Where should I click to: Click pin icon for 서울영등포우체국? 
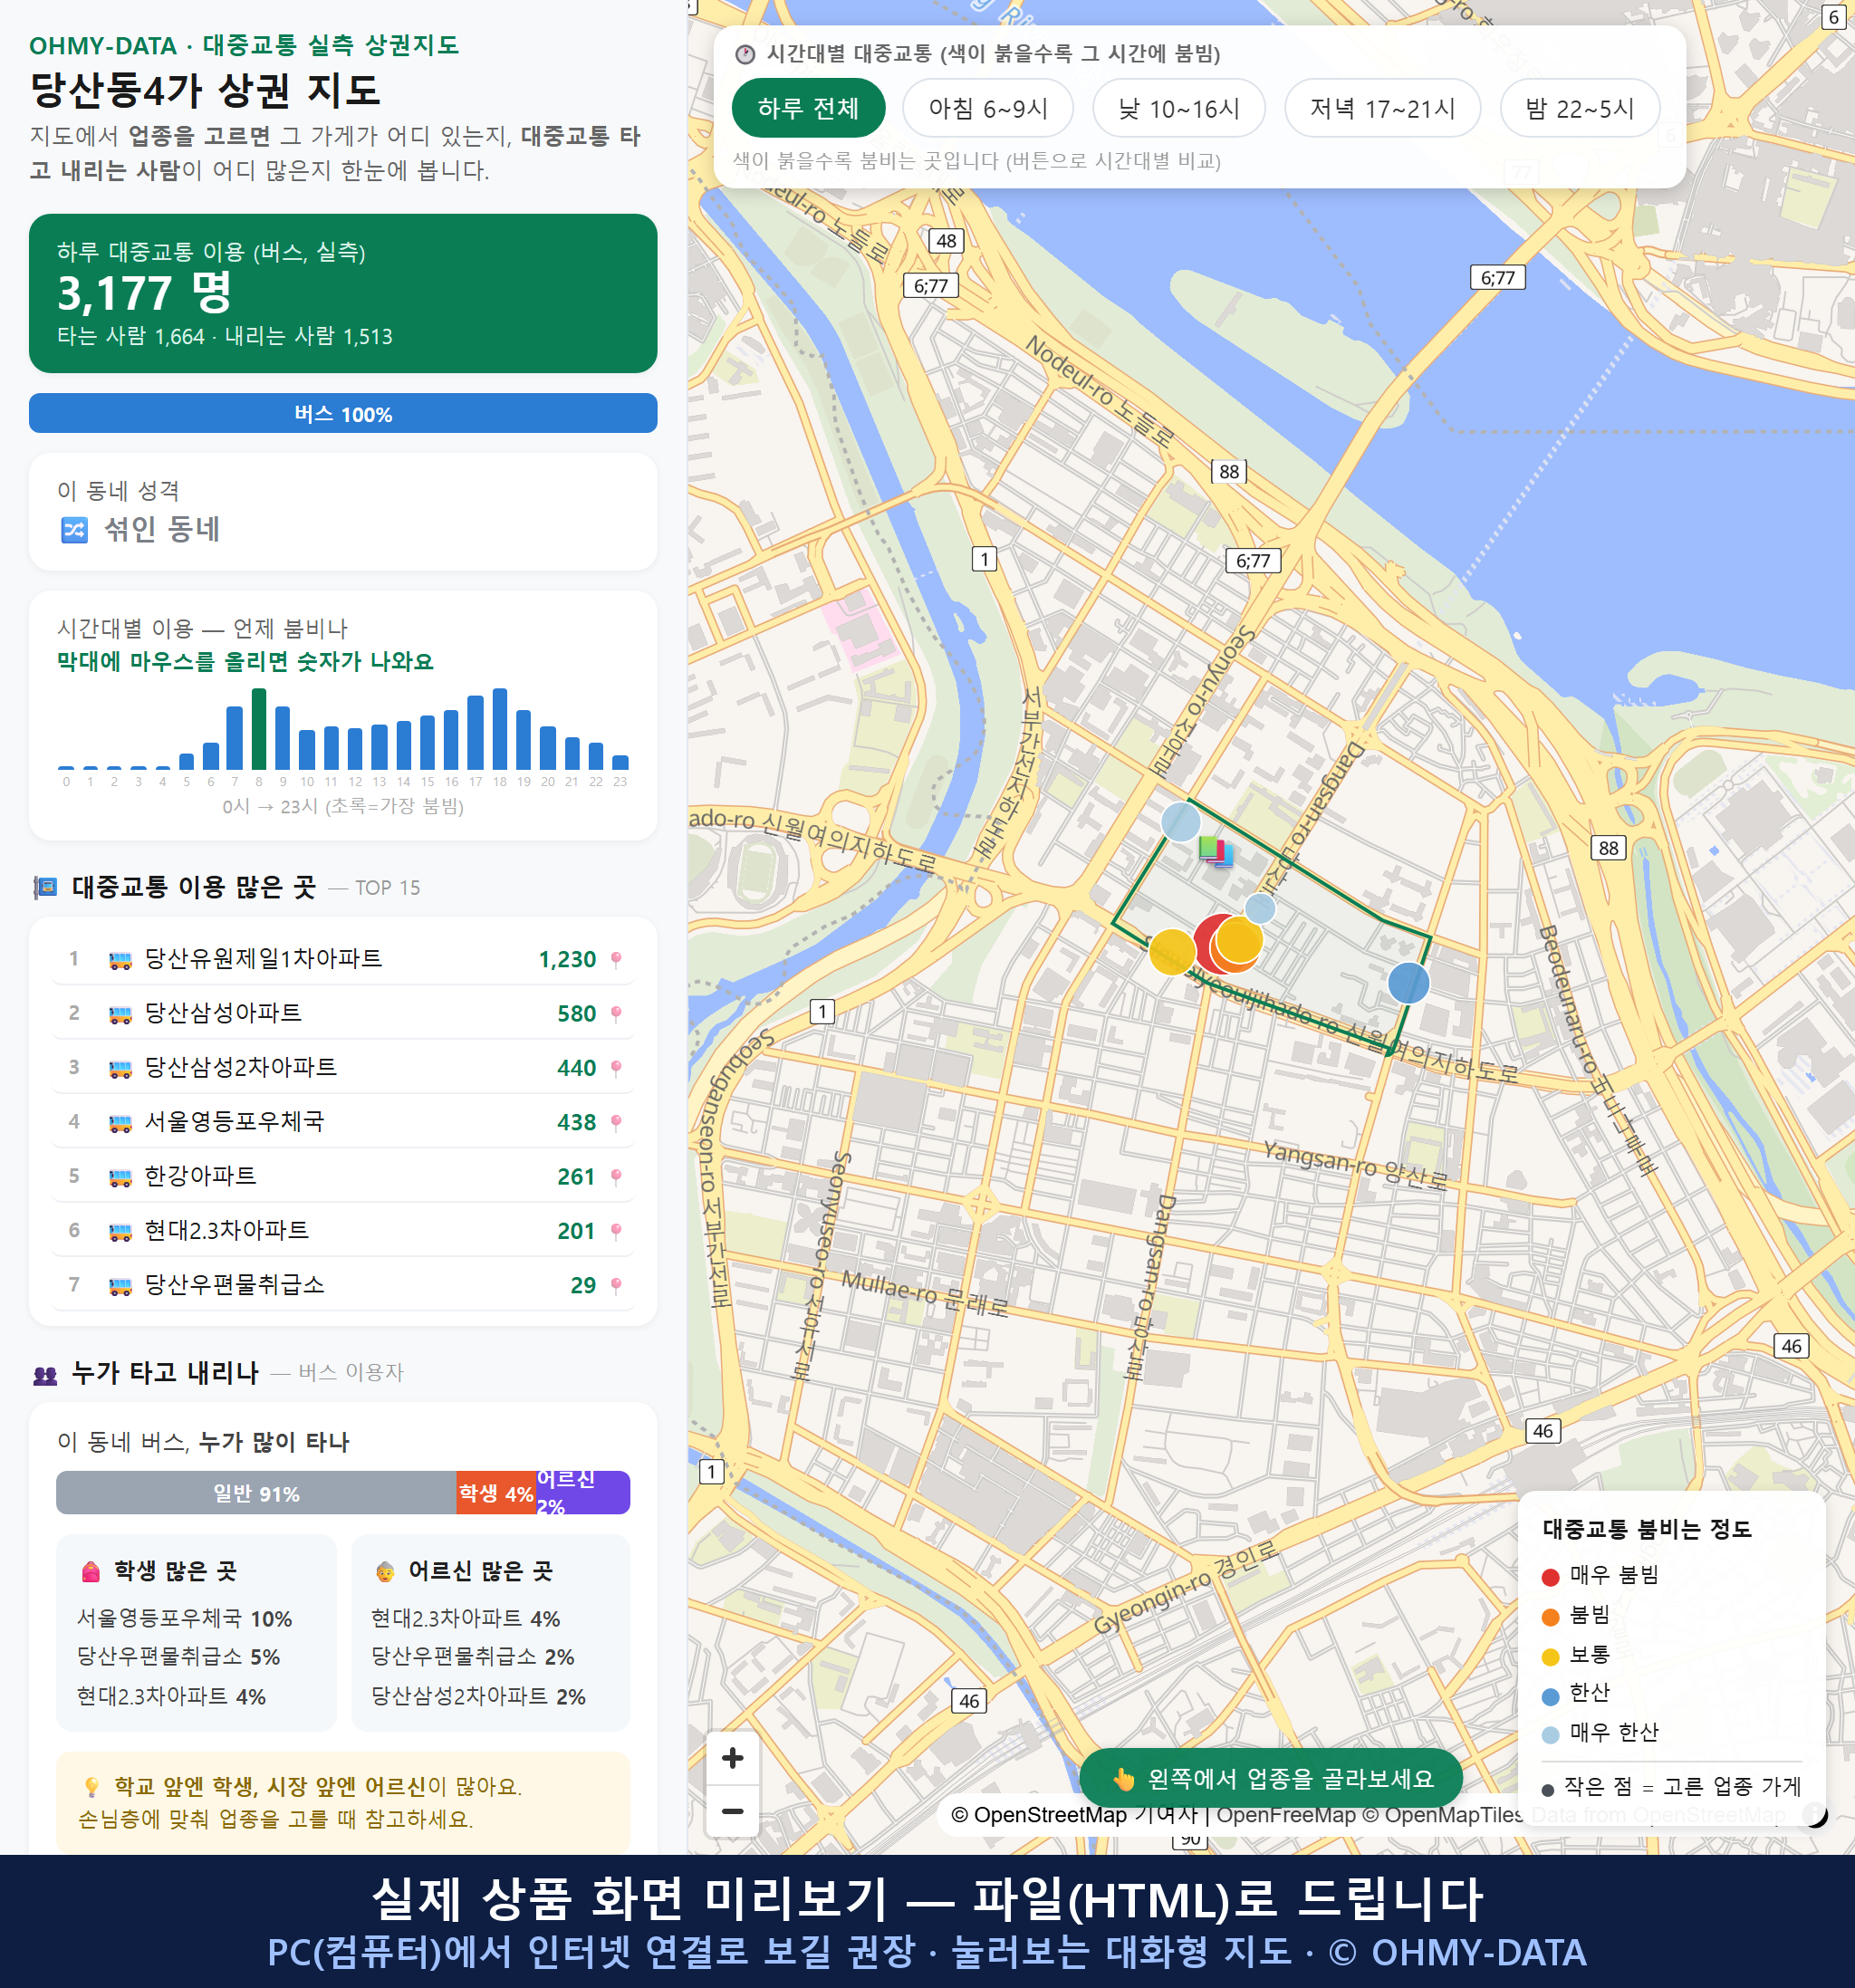(616, 1123)
